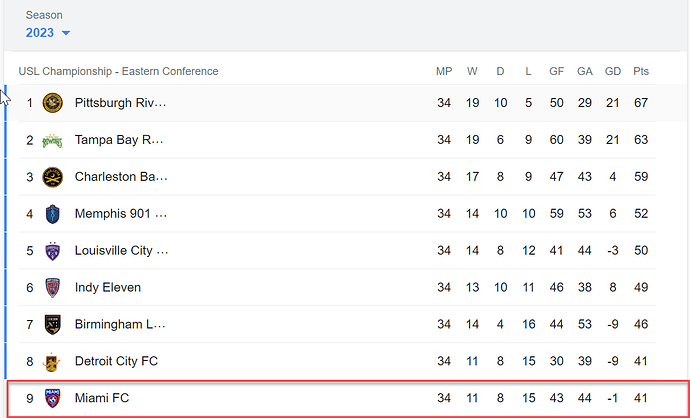
Task: Open Detroit City FC team link
Action: click(116, 362)
